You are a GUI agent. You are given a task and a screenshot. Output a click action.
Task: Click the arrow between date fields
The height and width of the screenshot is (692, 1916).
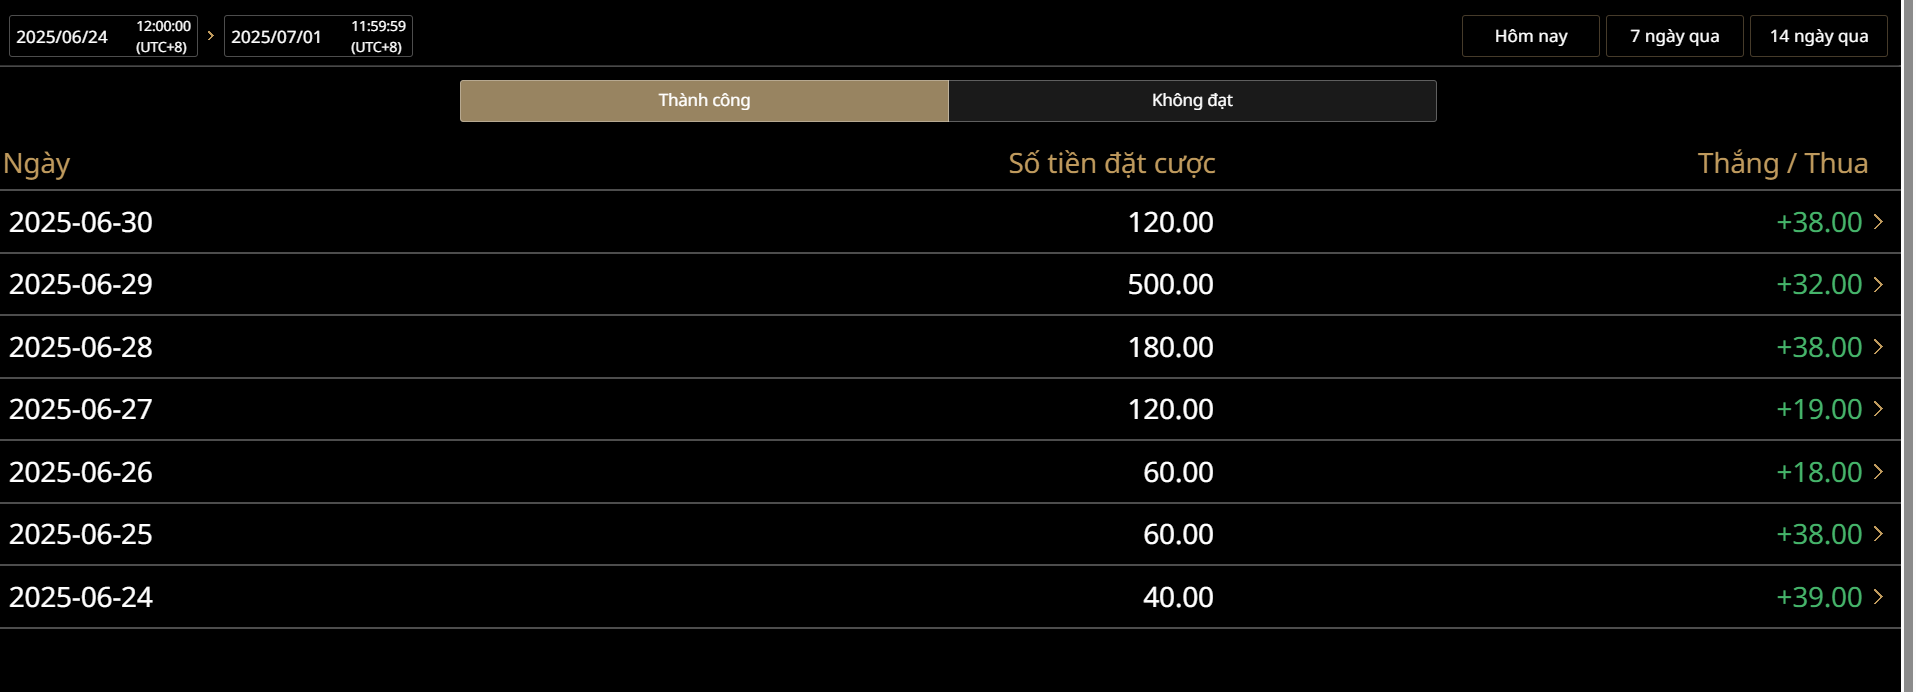pos(211,36)
